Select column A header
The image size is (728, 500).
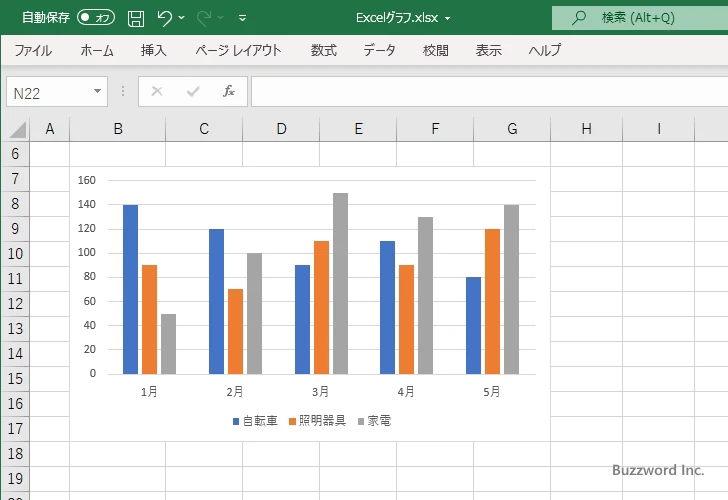(50, 129)
